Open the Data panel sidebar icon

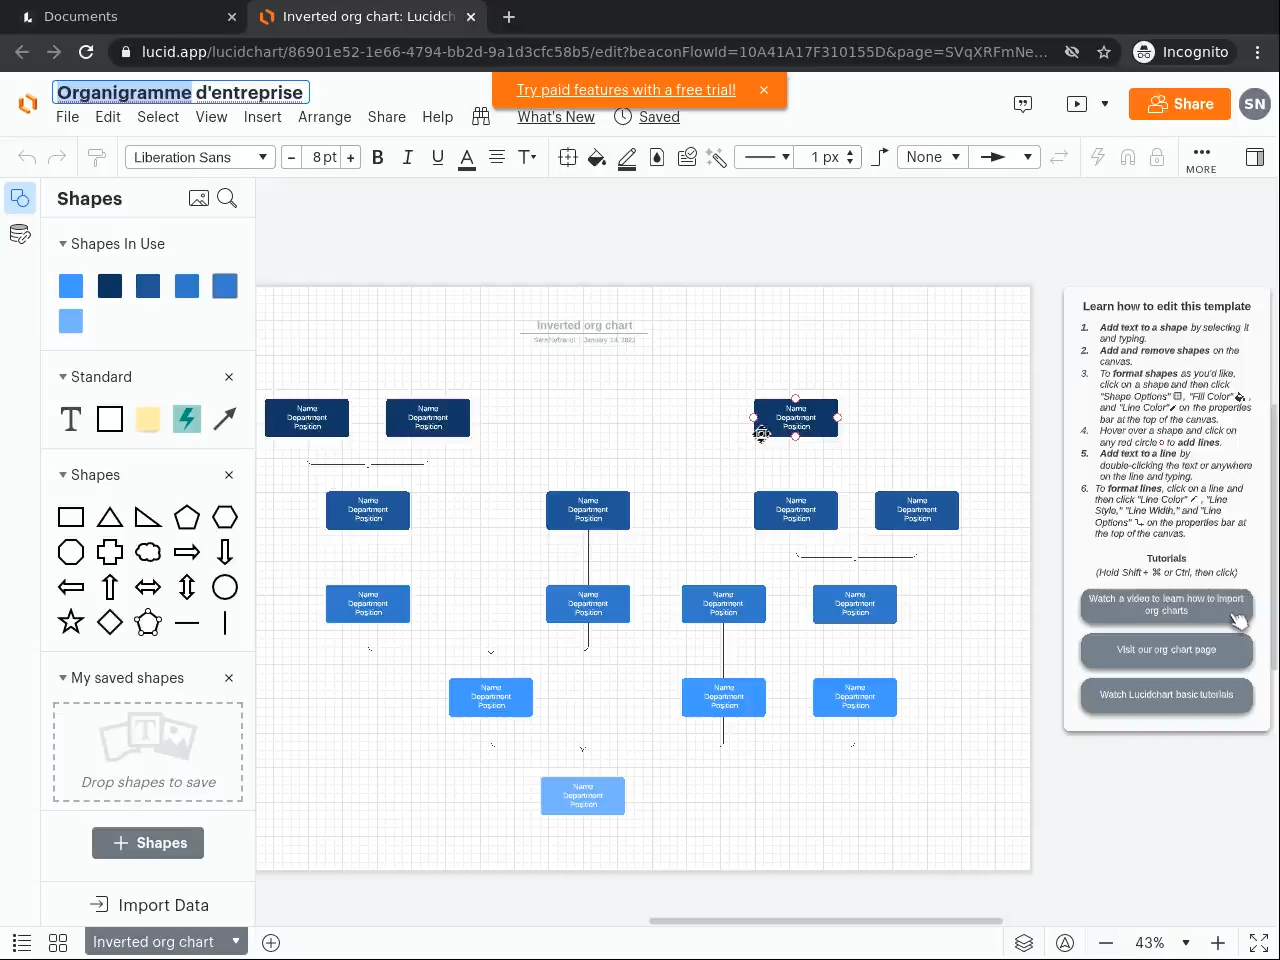tap(20, 235)
